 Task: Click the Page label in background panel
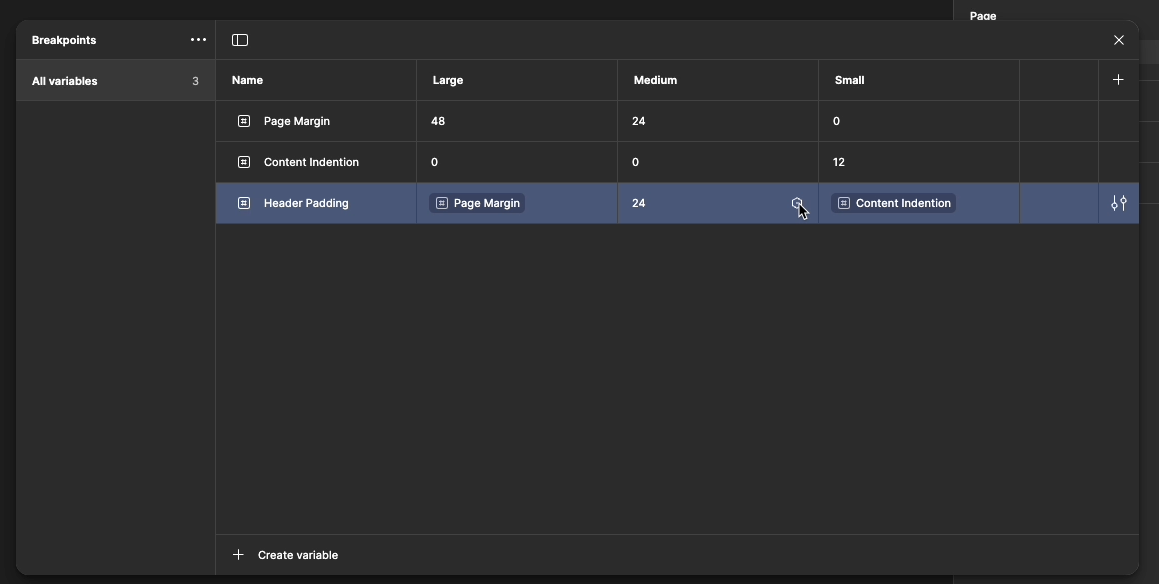983,16
